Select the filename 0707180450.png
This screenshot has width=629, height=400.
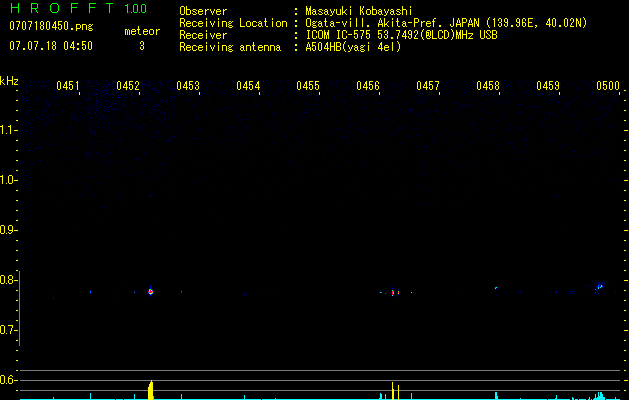[x=51, y=26]
